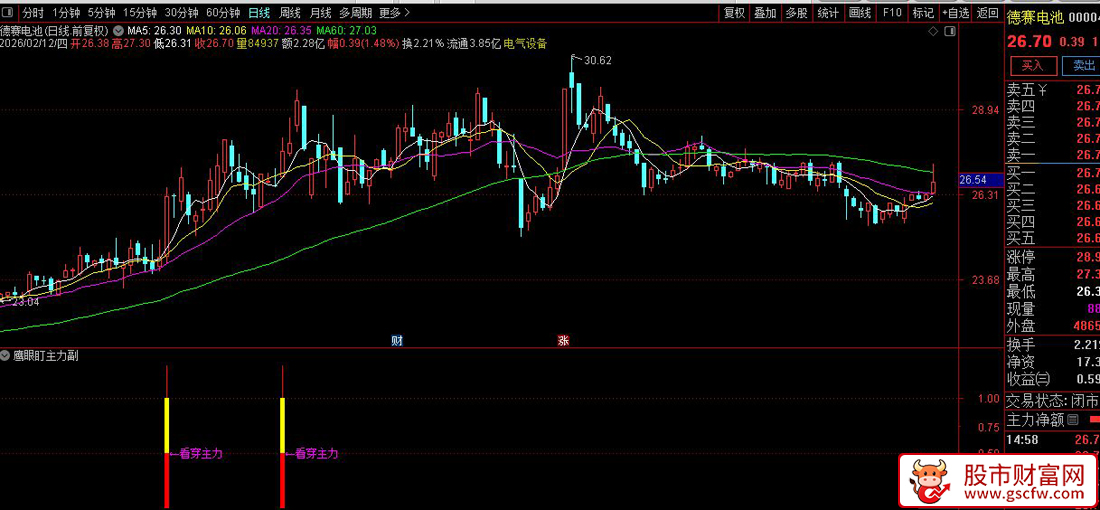Switch to the 15分钟 period
The height and width of the screenshot is (510, 1100).
click(x=140, y=13)
